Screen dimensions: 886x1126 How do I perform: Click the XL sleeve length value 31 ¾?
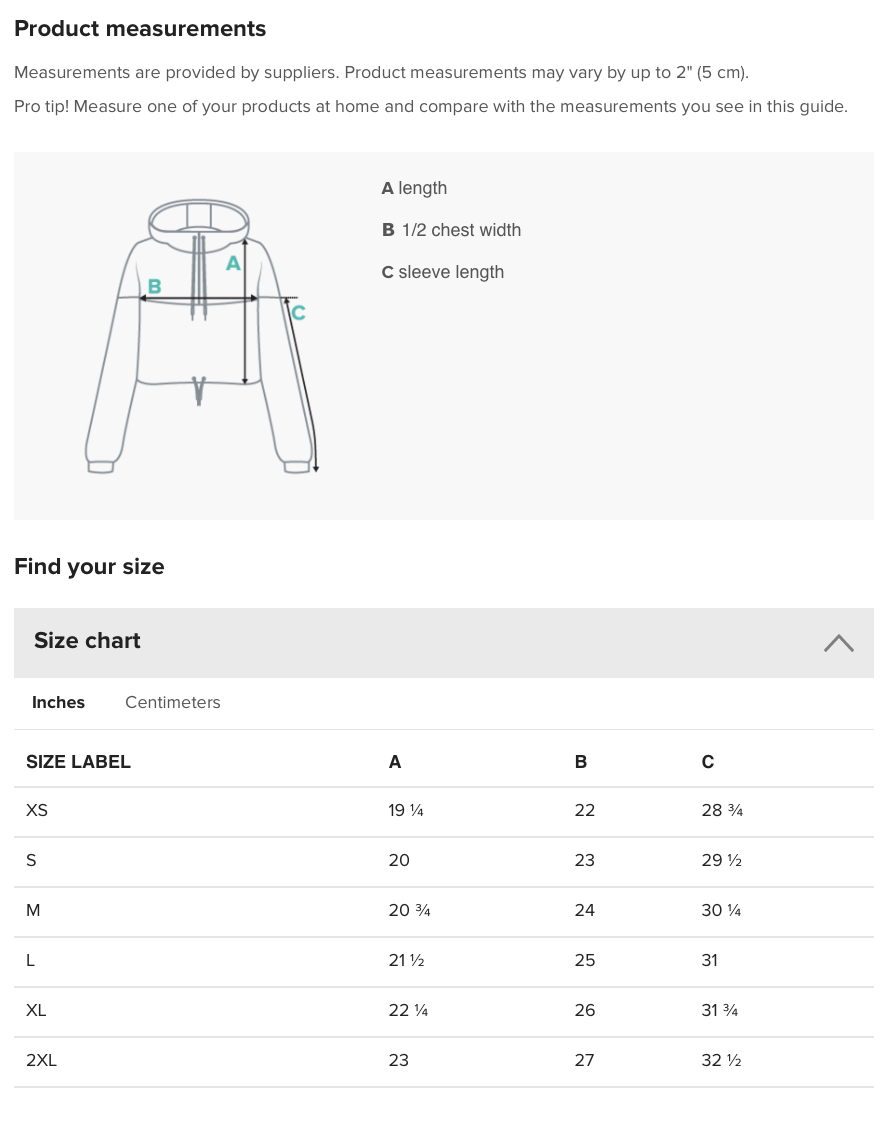(720, 1010)
